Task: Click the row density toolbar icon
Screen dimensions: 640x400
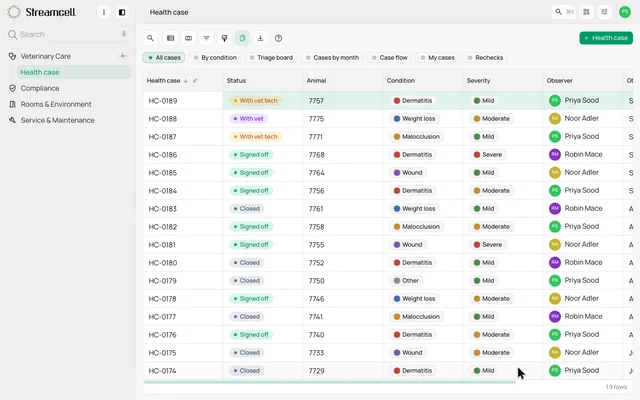Action: pos(170,38)
